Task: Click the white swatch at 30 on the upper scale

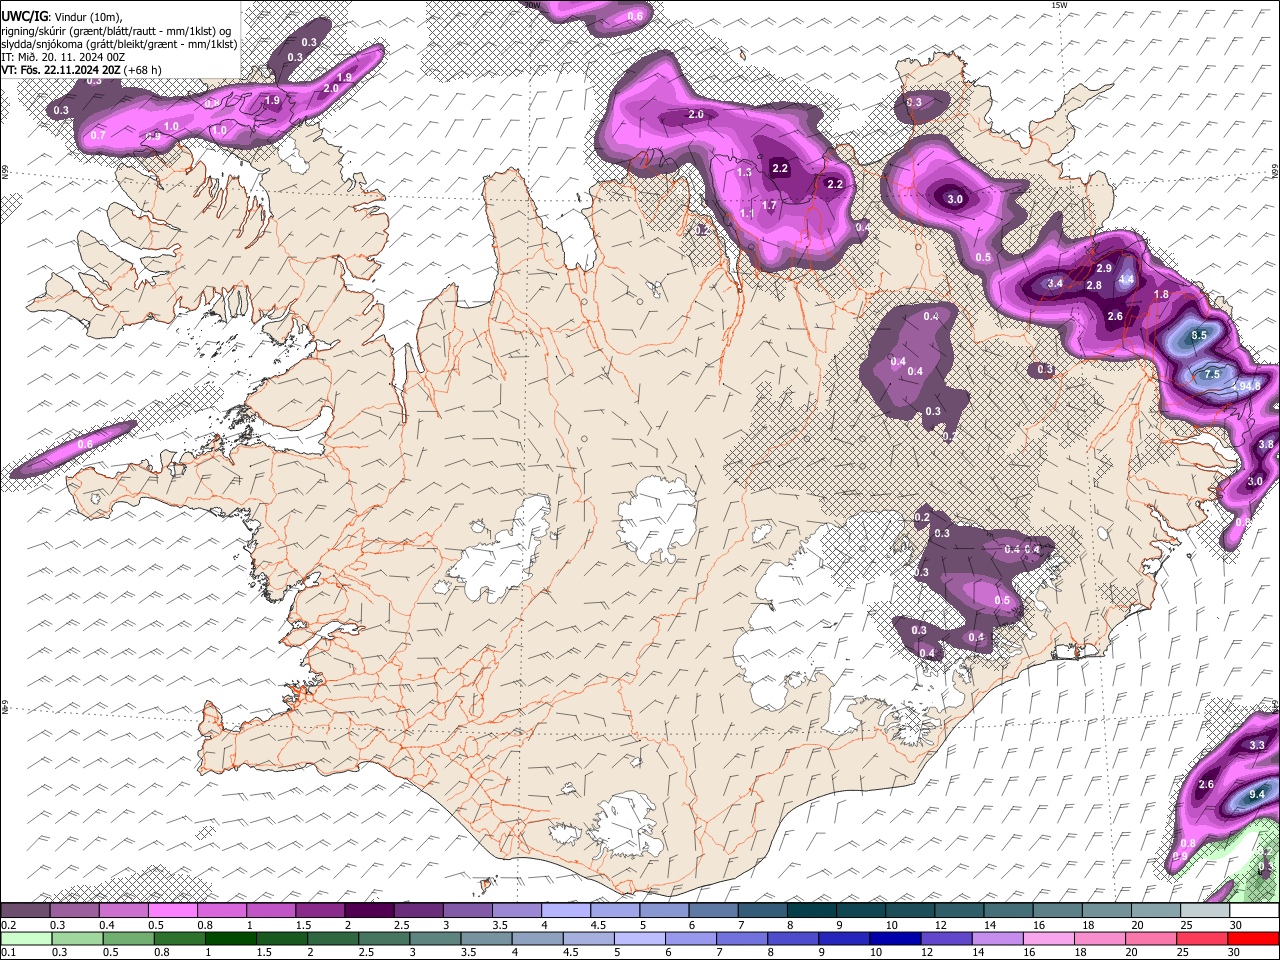Action: coord(1254,911)
